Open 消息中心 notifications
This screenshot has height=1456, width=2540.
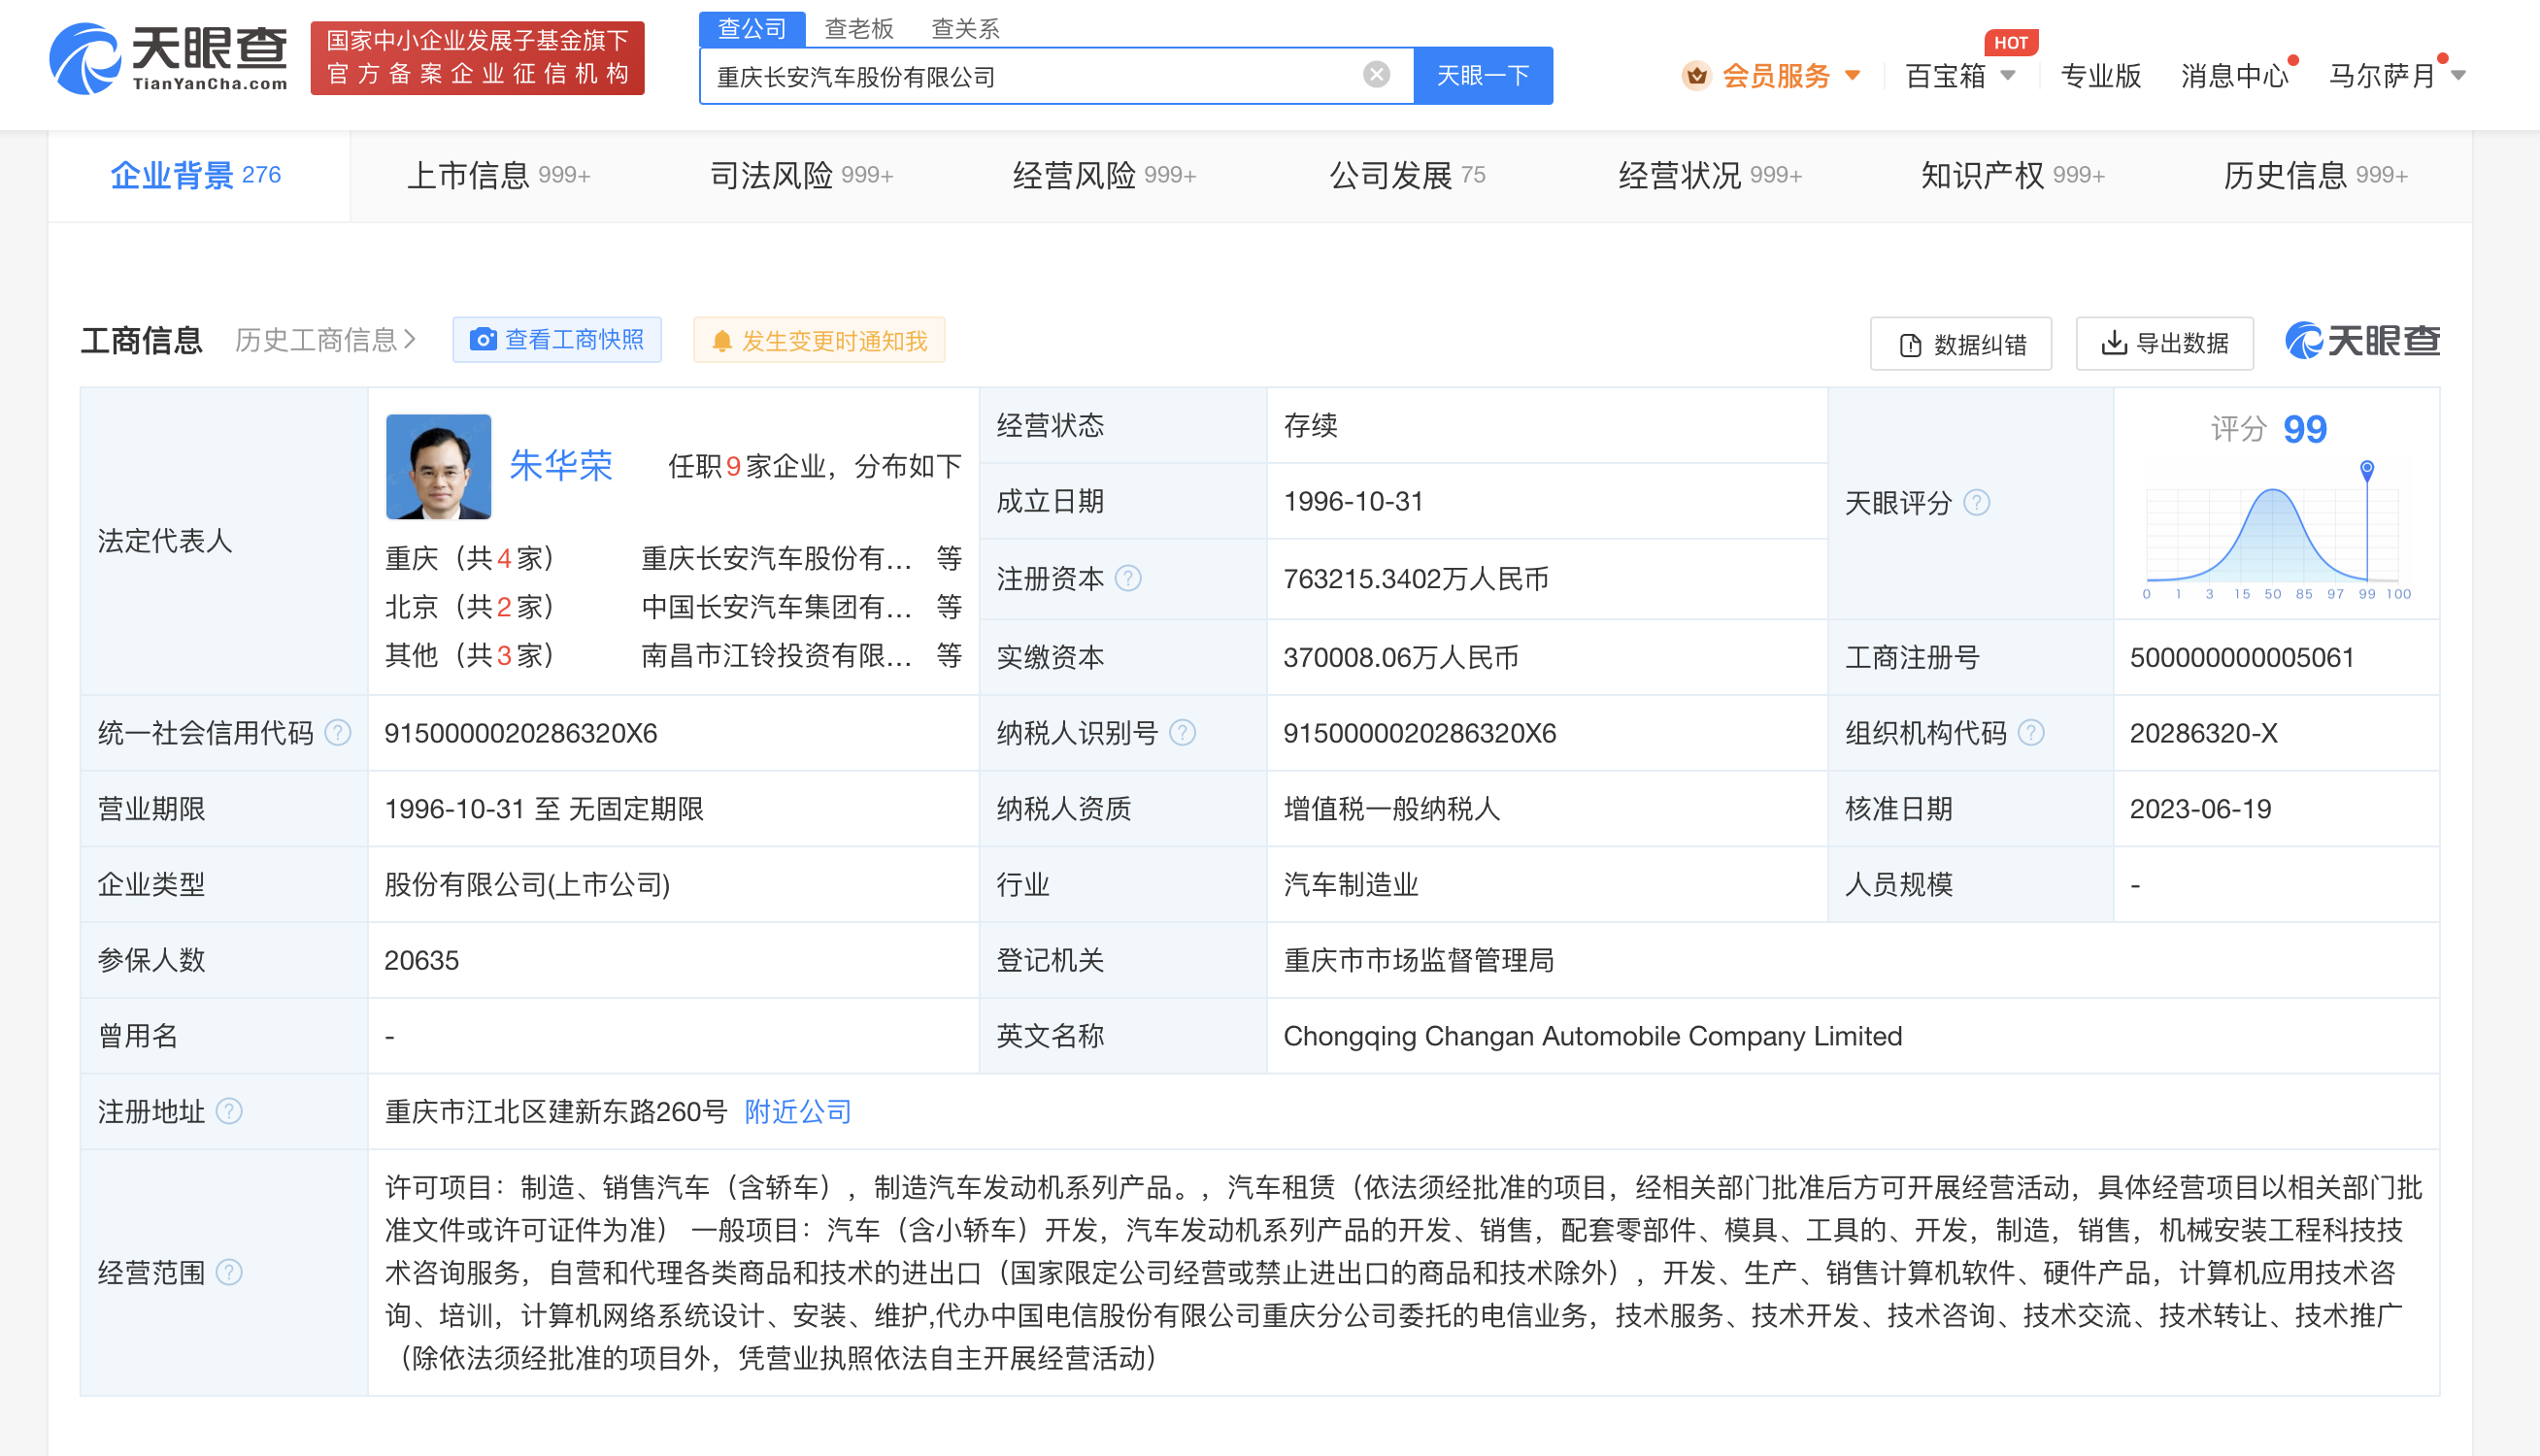click(2234, 76)
